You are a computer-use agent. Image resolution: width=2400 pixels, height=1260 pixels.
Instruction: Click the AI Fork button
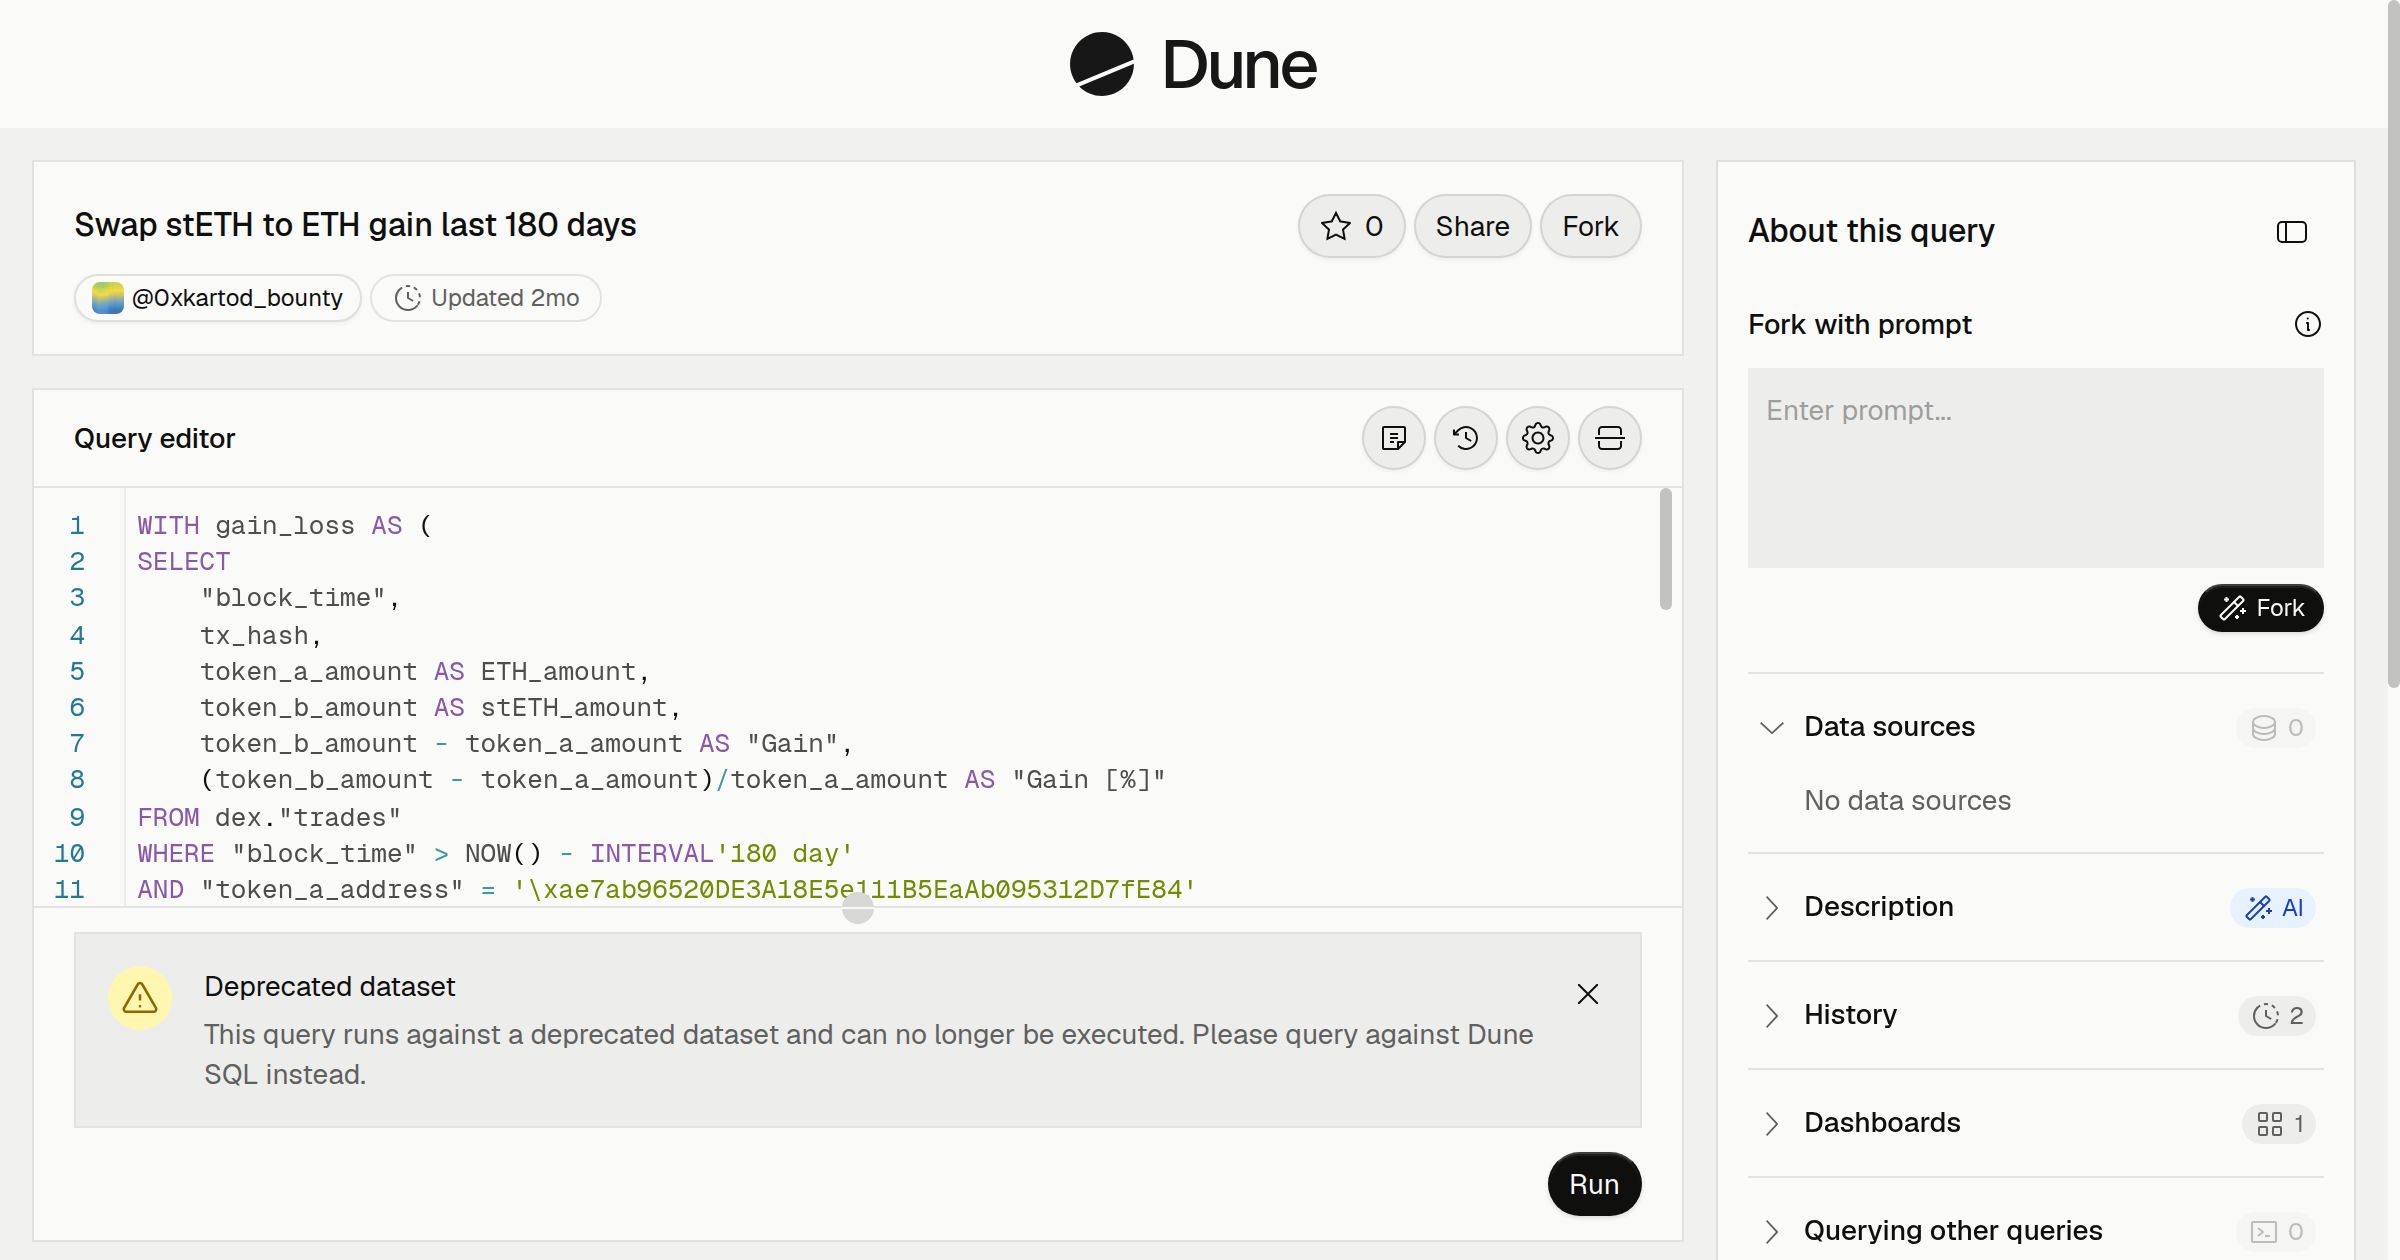coord(2261,608)
